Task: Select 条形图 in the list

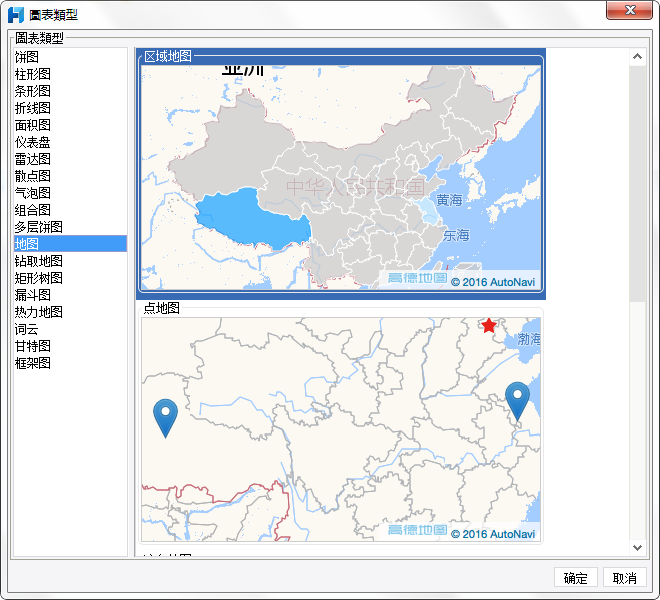Action: tap(70, 91)
